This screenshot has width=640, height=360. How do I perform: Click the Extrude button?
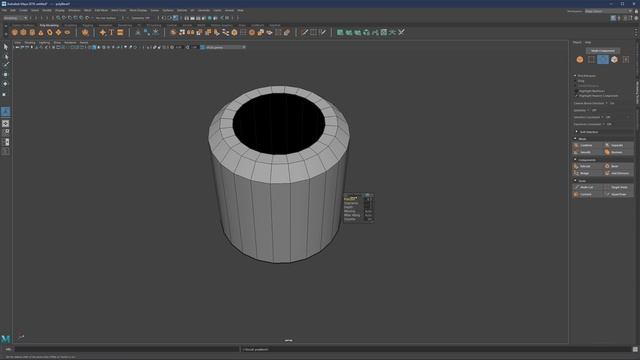point(588,167)
